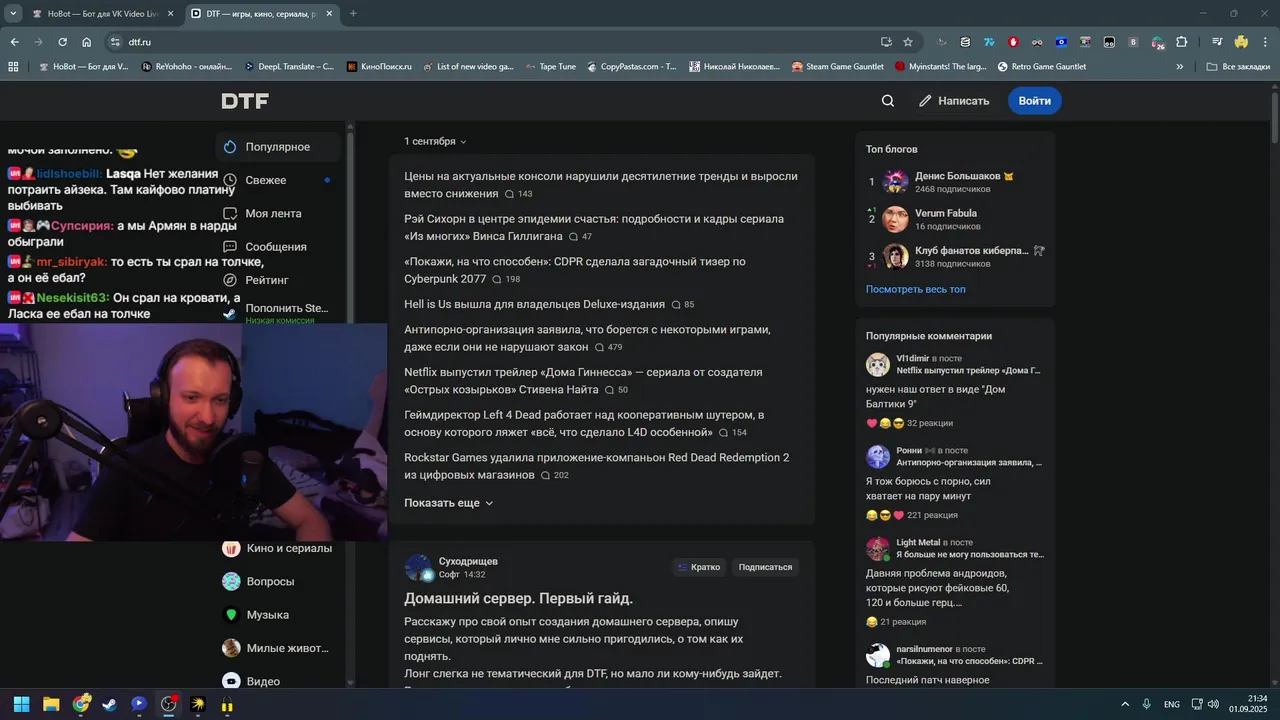Open the Left 4 Dead game director news

(x=584, y=423)
